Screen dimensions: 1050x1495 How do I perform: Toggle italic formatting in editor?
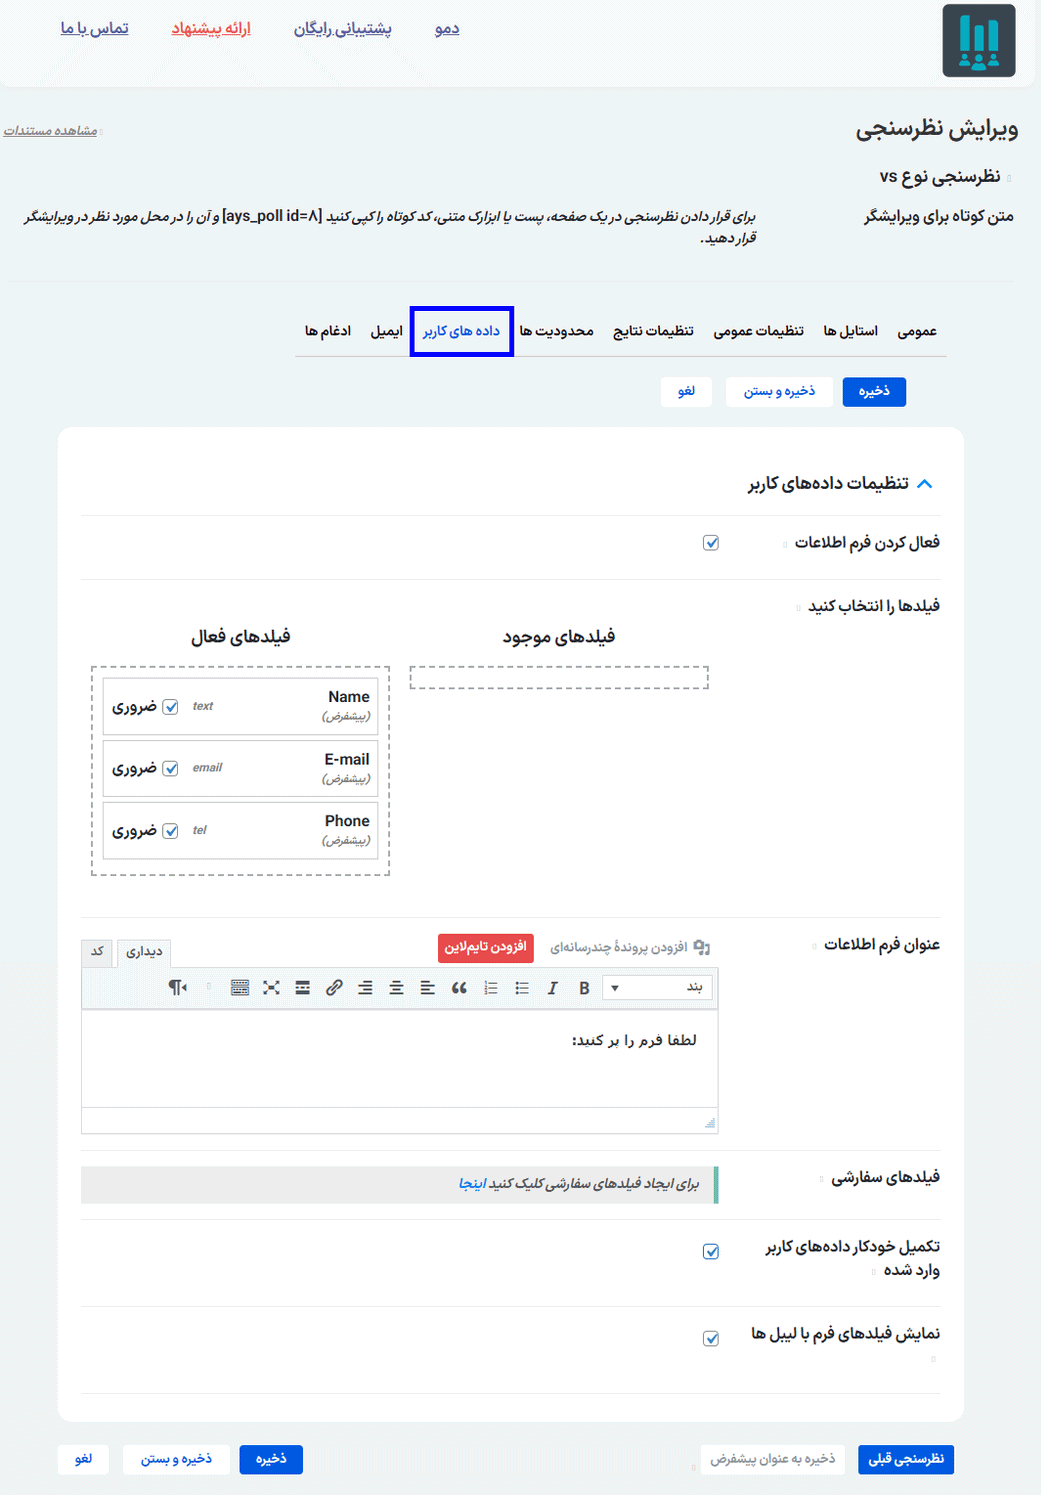[x=552, y=988]
